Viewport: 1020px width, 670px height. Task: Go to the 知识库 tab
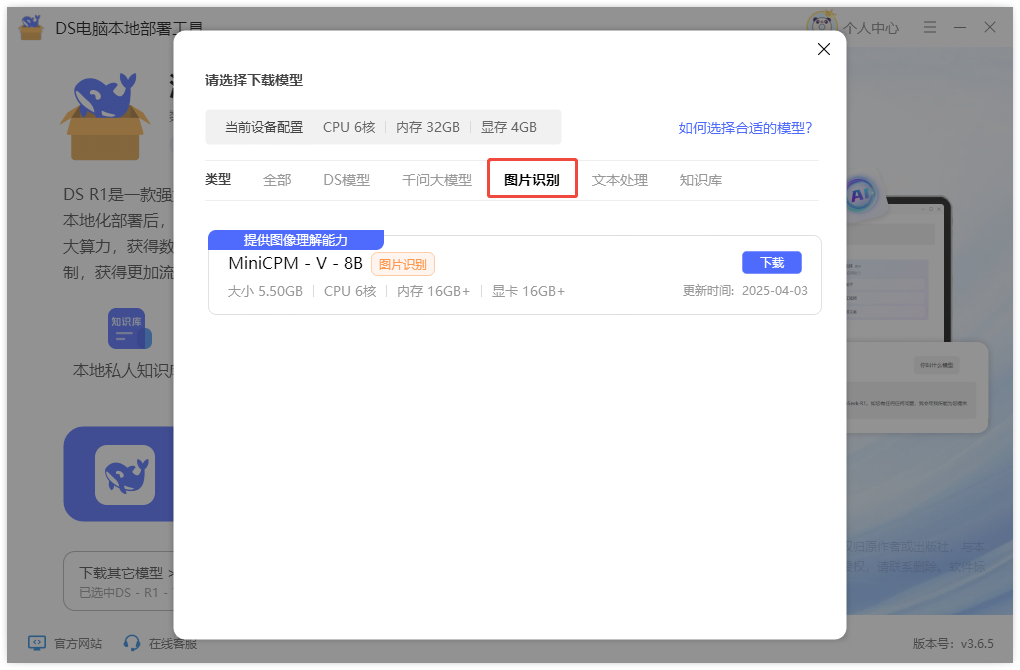pyautogui.click(x=701, y=180)
